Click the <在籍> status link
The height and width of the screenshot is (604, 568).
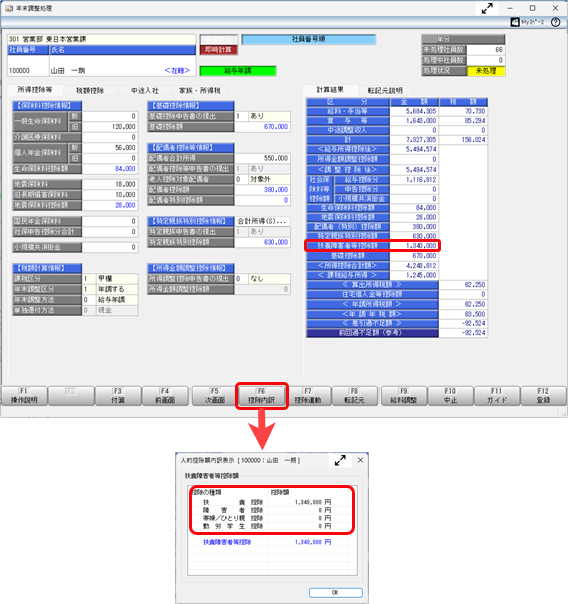tap(177, 71)
